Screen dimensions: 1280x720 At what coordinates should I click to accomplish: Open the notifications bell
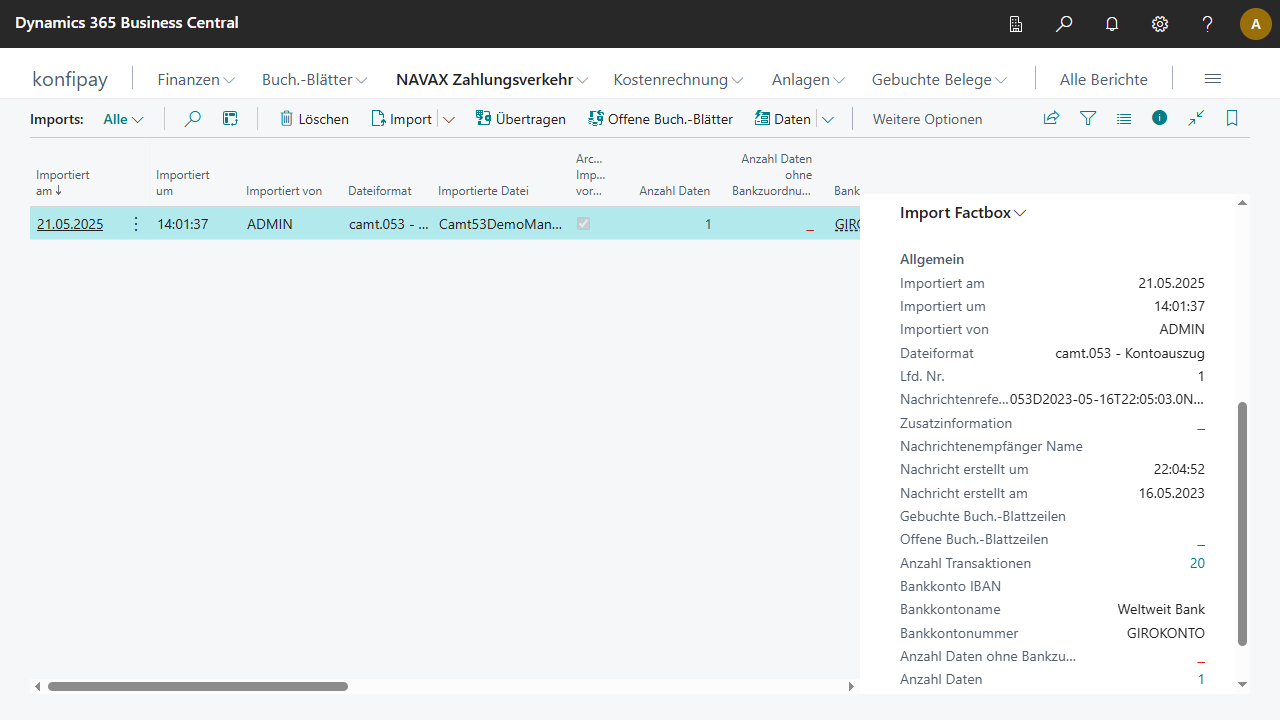[1112, 24]
